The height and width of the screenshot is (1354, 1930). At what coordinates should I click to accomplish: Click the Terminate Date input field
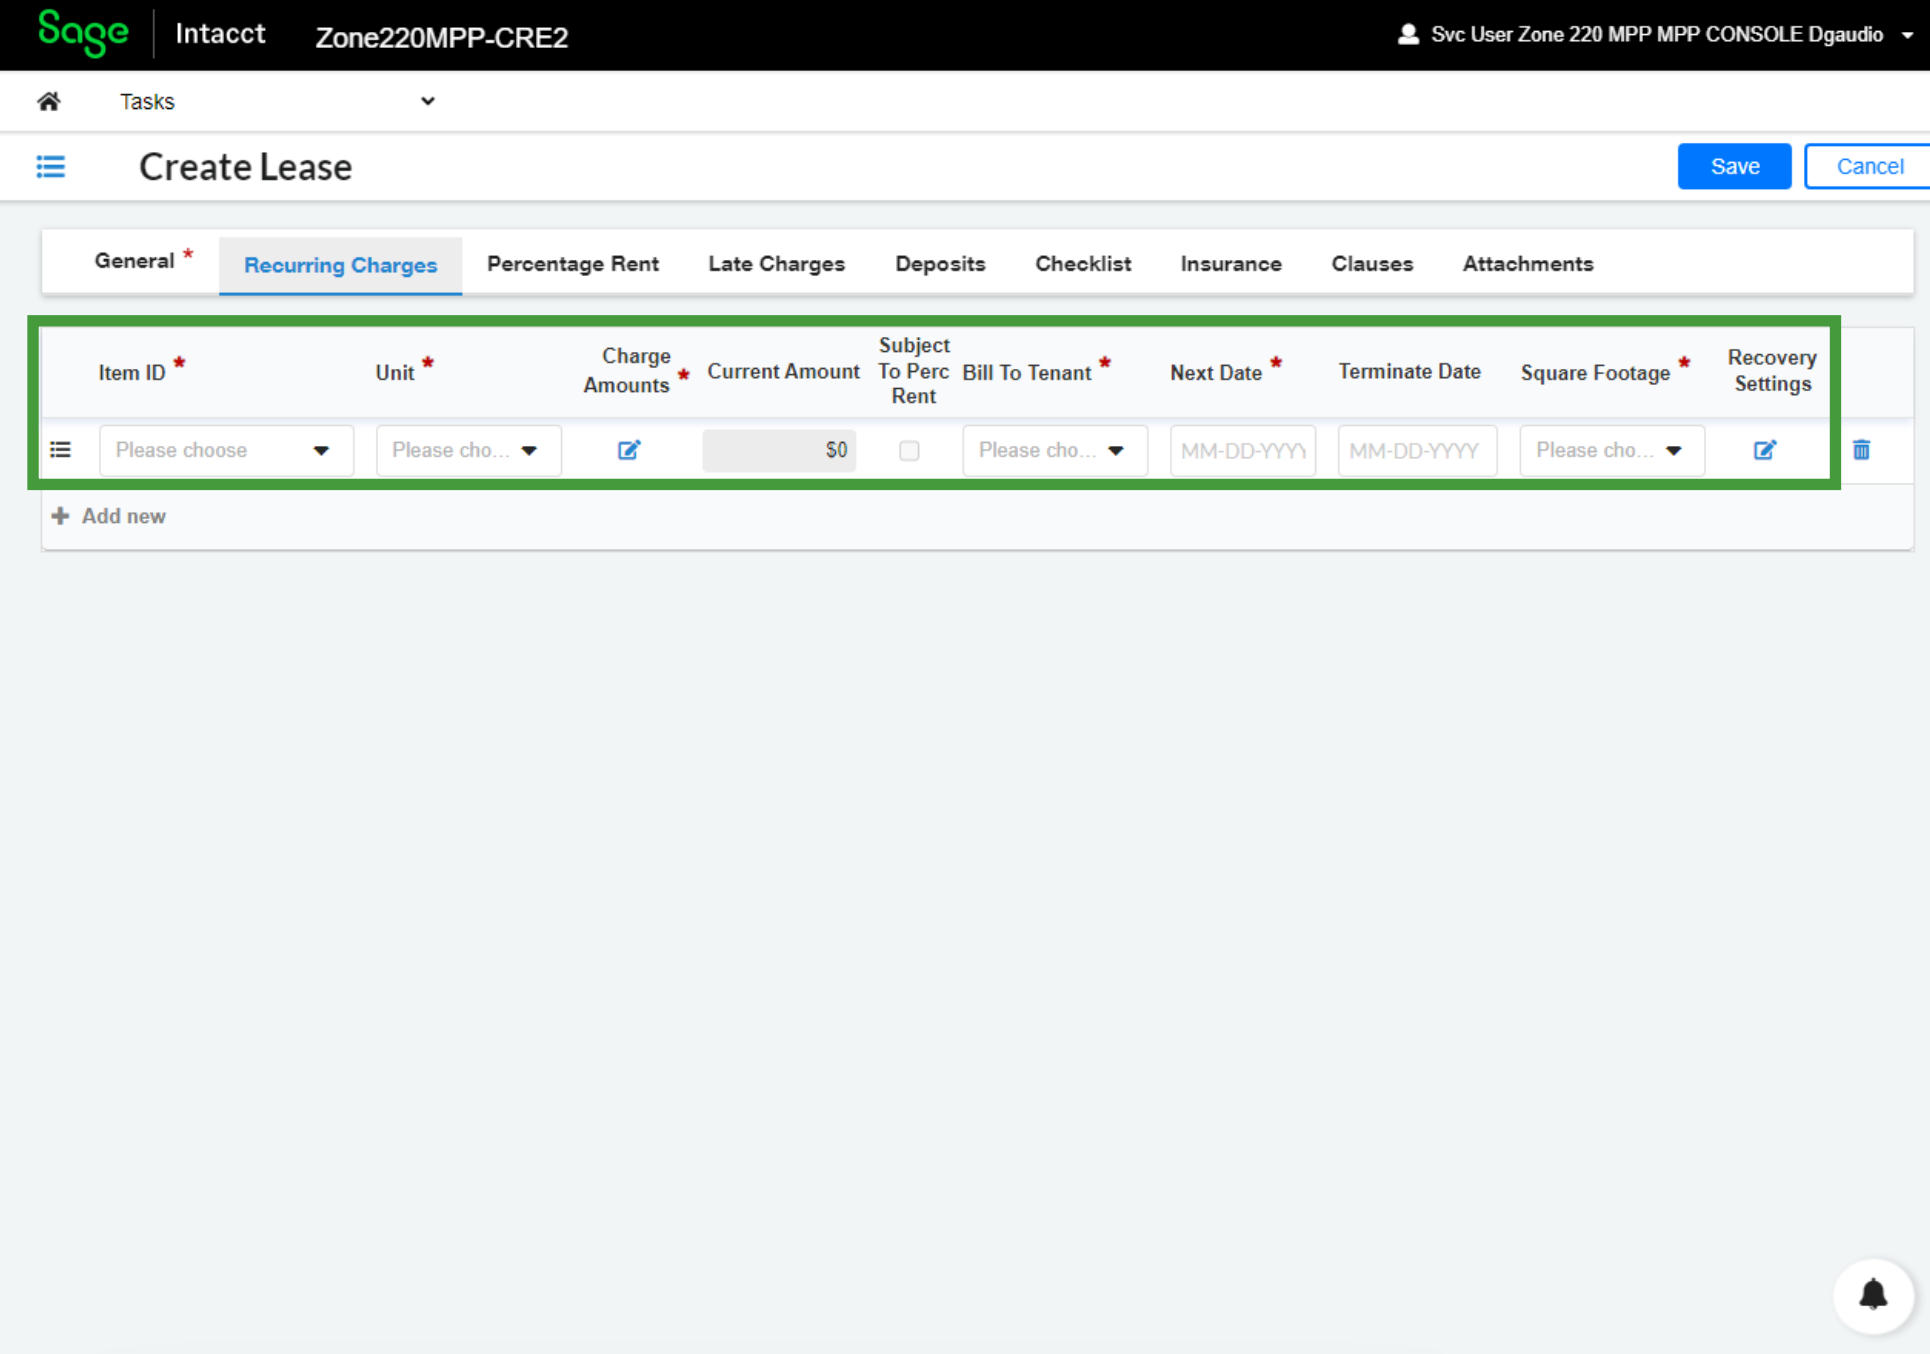(x=1417, y=450)
